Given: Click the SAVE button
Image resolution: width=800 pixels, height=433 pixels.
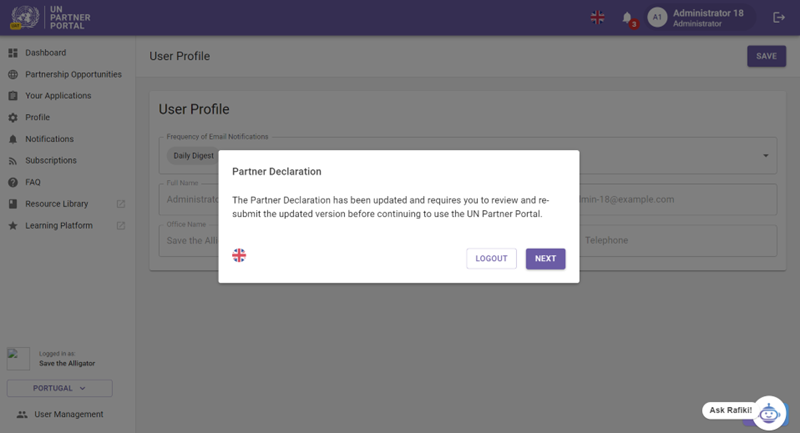Looking at the screenshot, I should (x=766, y=56).
